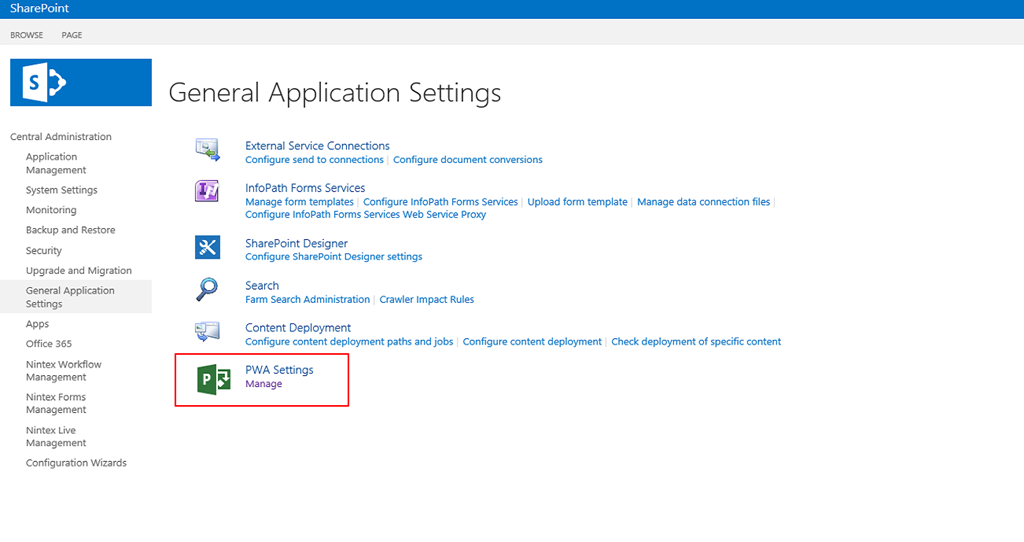This screenshot has width=1024, height=542.
Task: Open the Search heading link
Action: click(x=262, y=285)
